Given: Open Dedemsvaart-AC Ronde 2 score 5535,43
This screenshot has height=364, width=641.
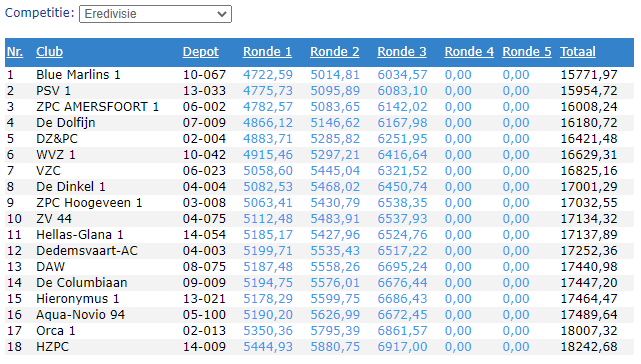Looking at the screenshot, I should (x=335, y=251).
